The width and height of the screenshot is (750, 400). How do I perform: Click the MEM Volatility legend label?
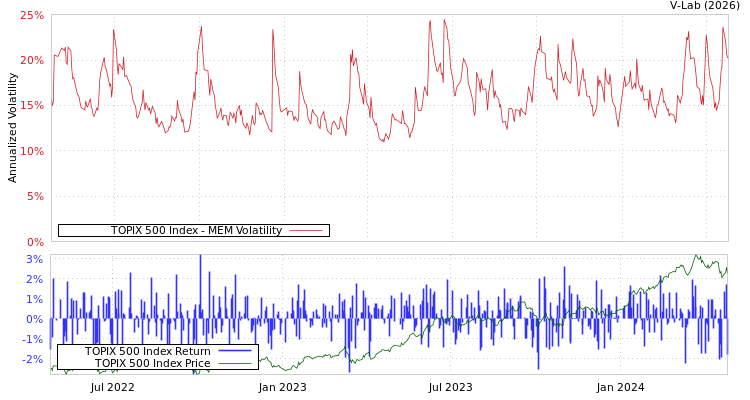(x=196, y=231)
